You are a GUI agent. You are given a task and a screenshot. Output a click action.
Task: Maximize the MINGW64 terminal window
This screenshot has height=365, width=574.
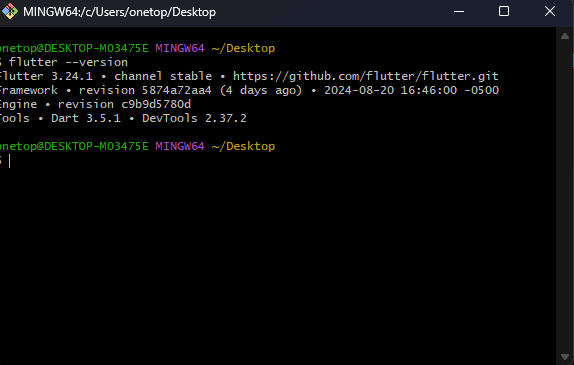click(x=504, y=11)
